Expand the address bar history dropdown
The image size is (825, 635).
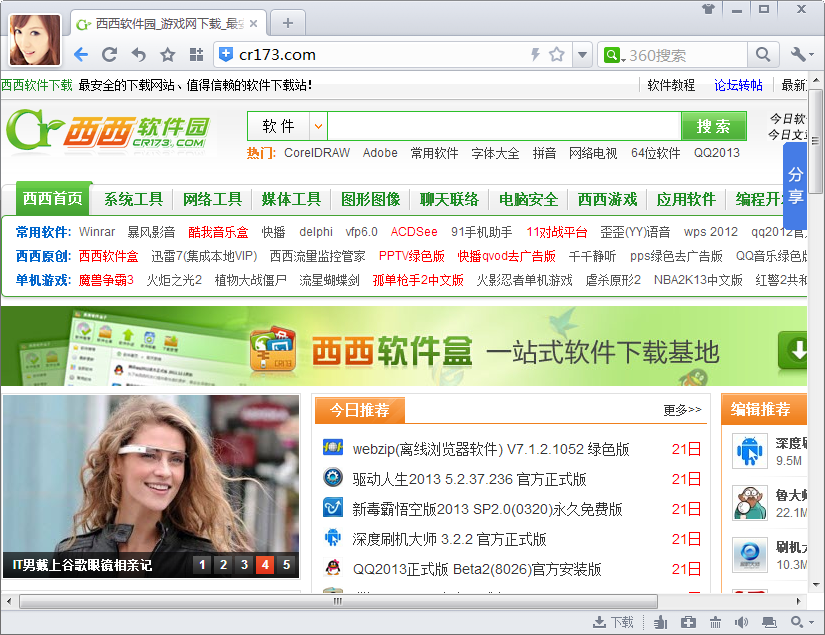582,55
